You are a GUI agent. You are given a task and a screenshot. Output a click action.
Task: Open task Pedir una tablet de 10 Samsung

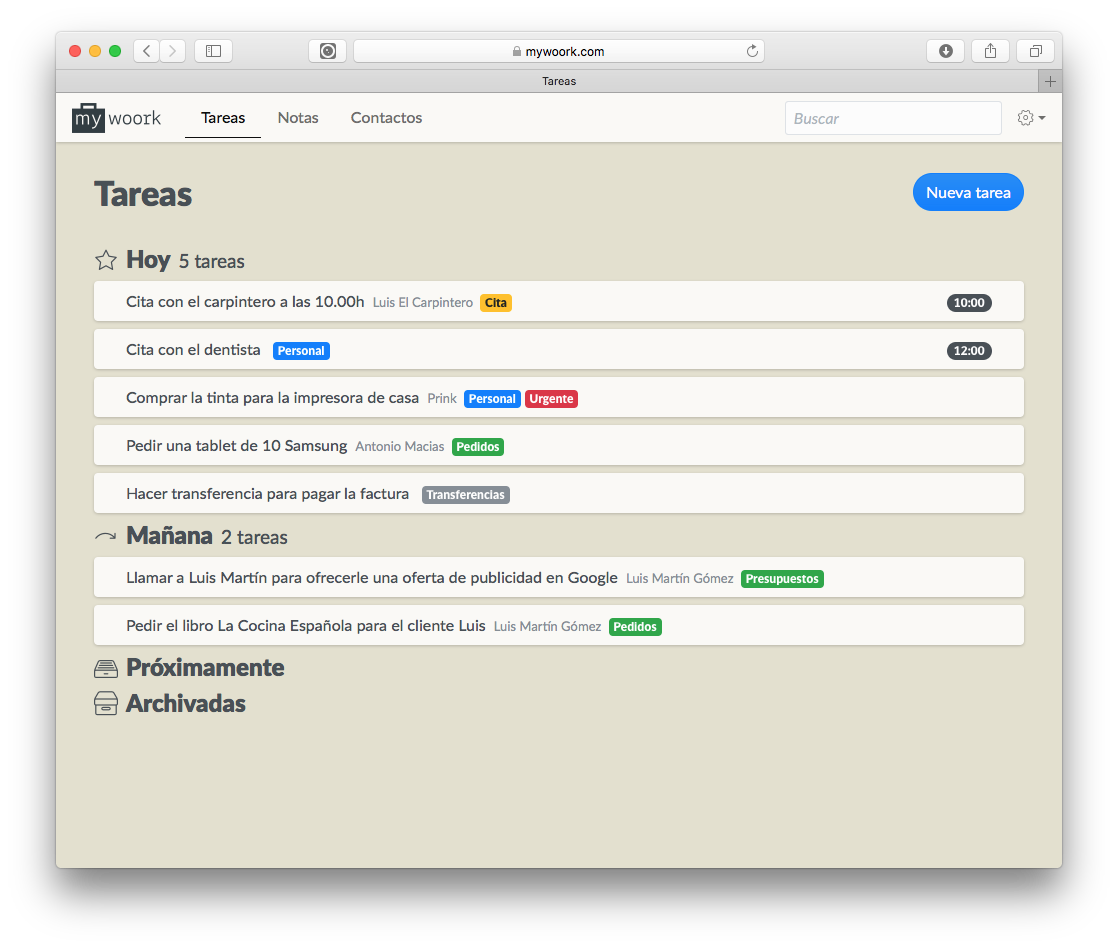(x=559, y=445)
